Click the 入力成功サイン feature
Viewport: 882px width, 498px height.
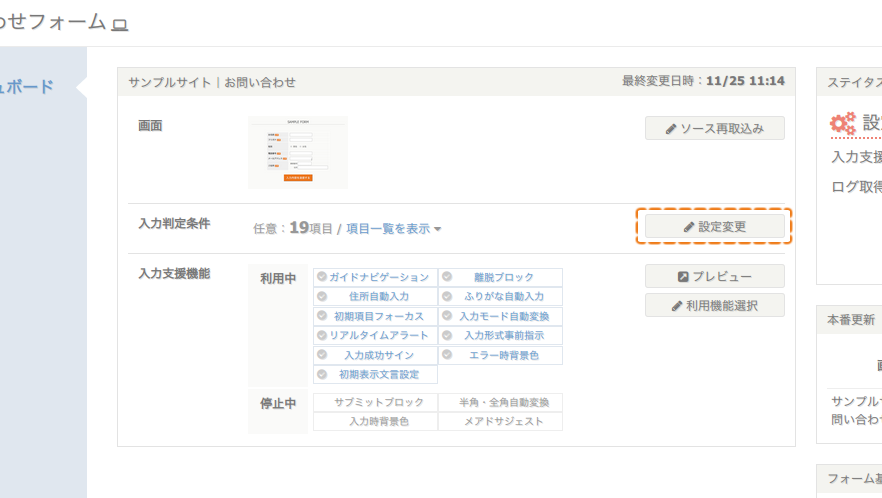[x=375, y=355]
